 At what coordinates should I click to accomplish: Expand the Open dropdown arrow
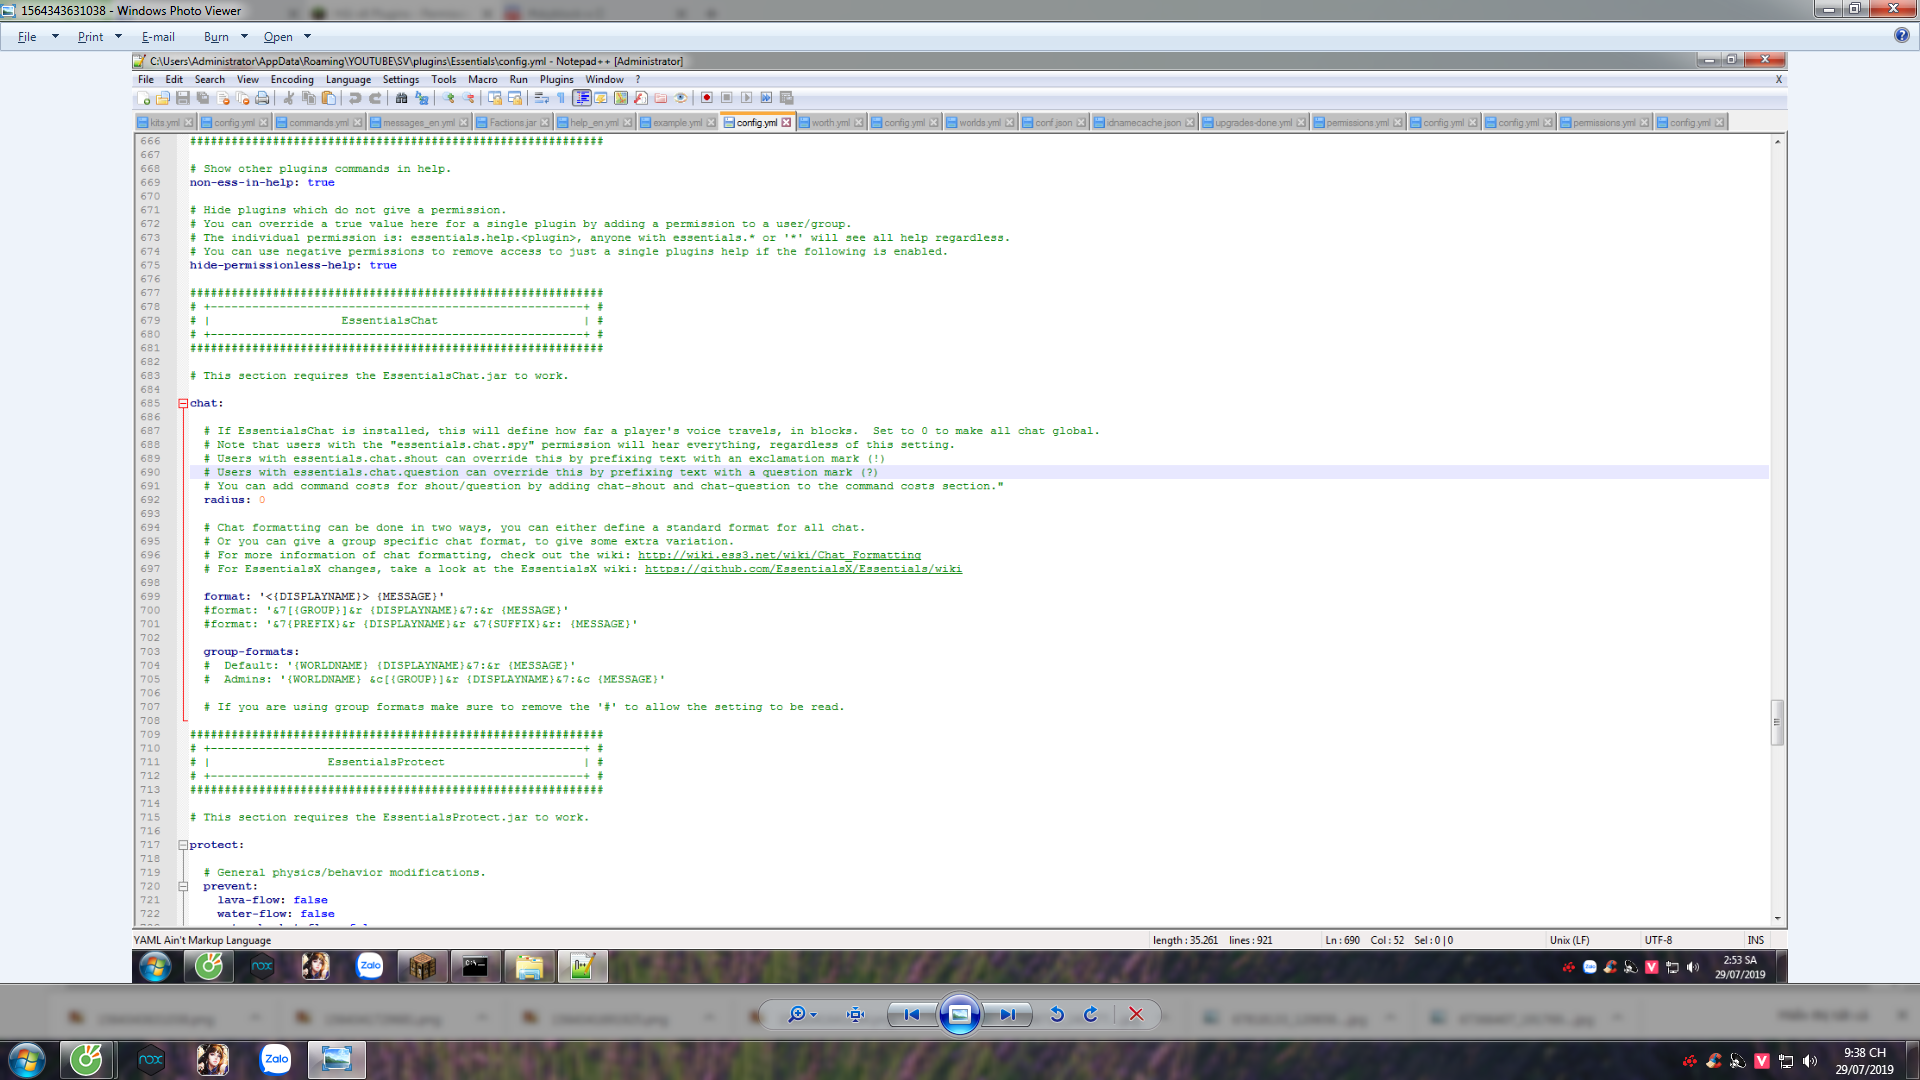pos(308,37)
